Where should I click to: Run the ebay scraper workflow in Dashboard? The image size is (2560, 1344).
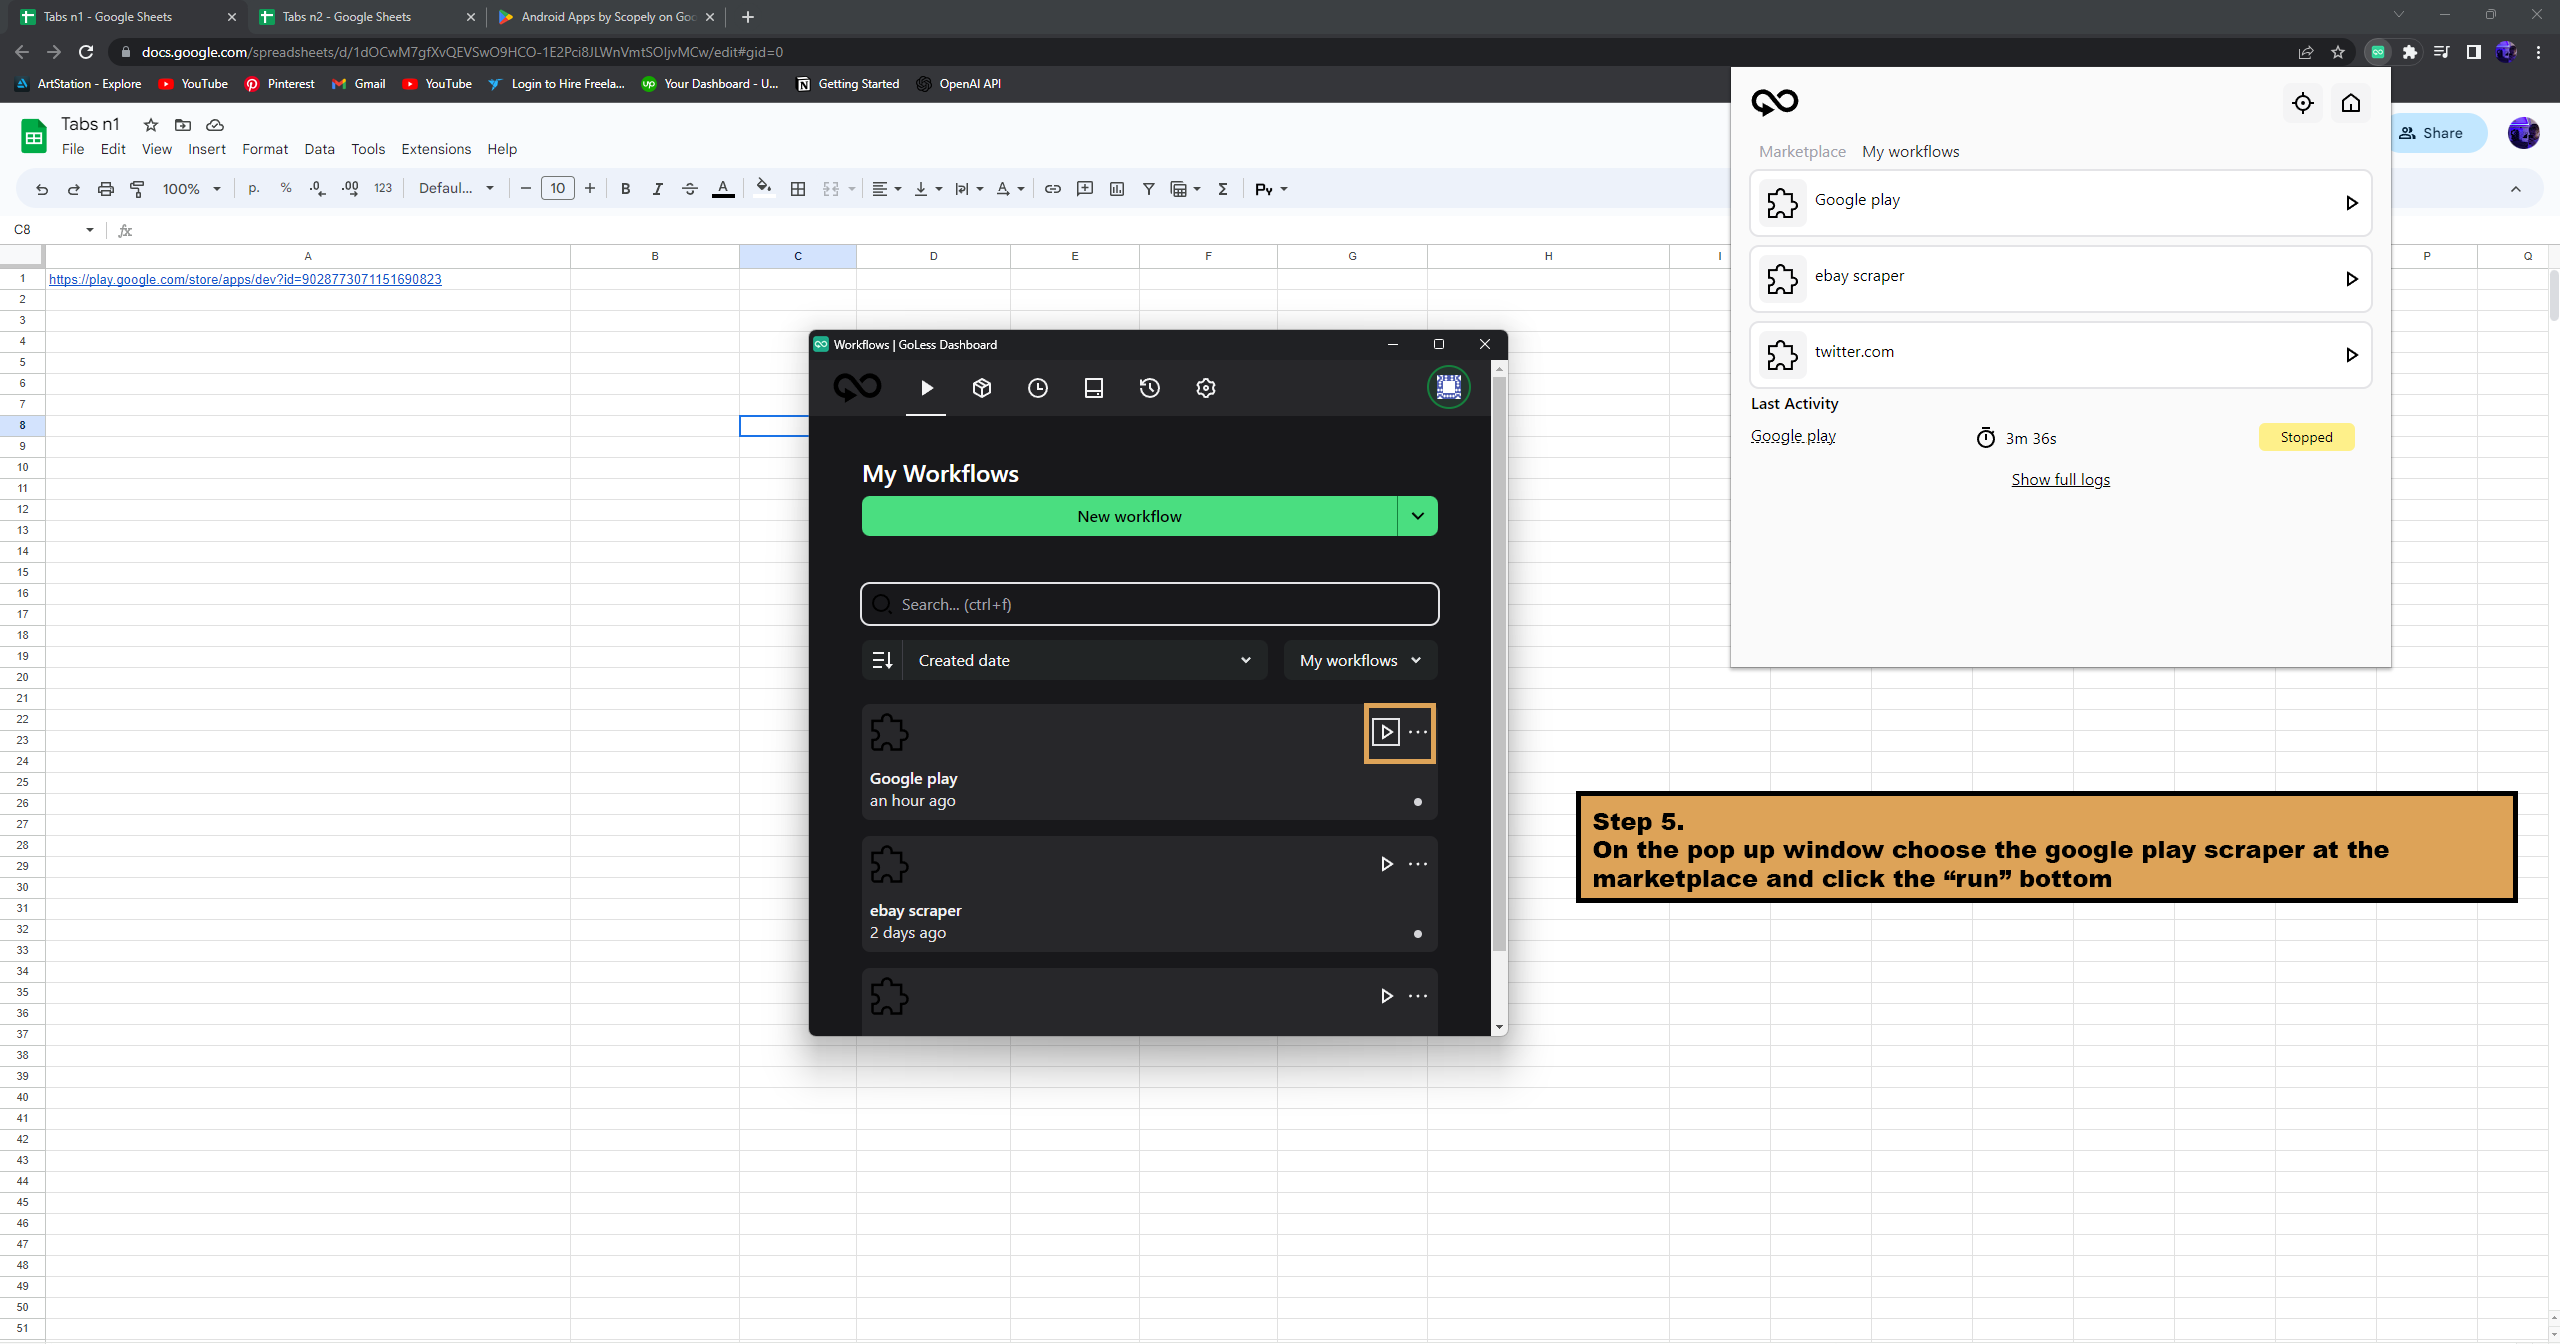click(1387, 864)
